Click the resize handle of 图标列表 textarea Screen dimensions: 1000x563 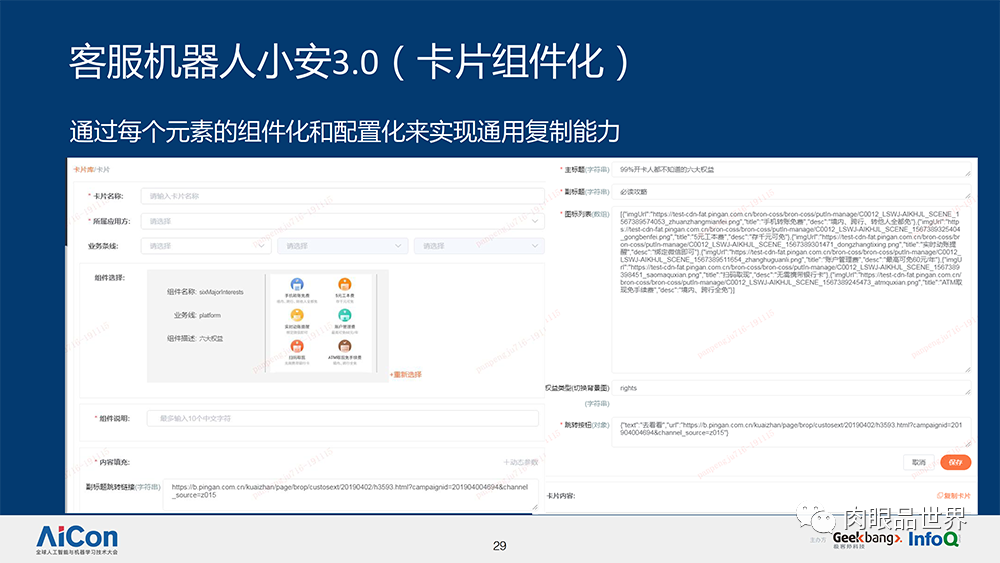click(967, 369)
